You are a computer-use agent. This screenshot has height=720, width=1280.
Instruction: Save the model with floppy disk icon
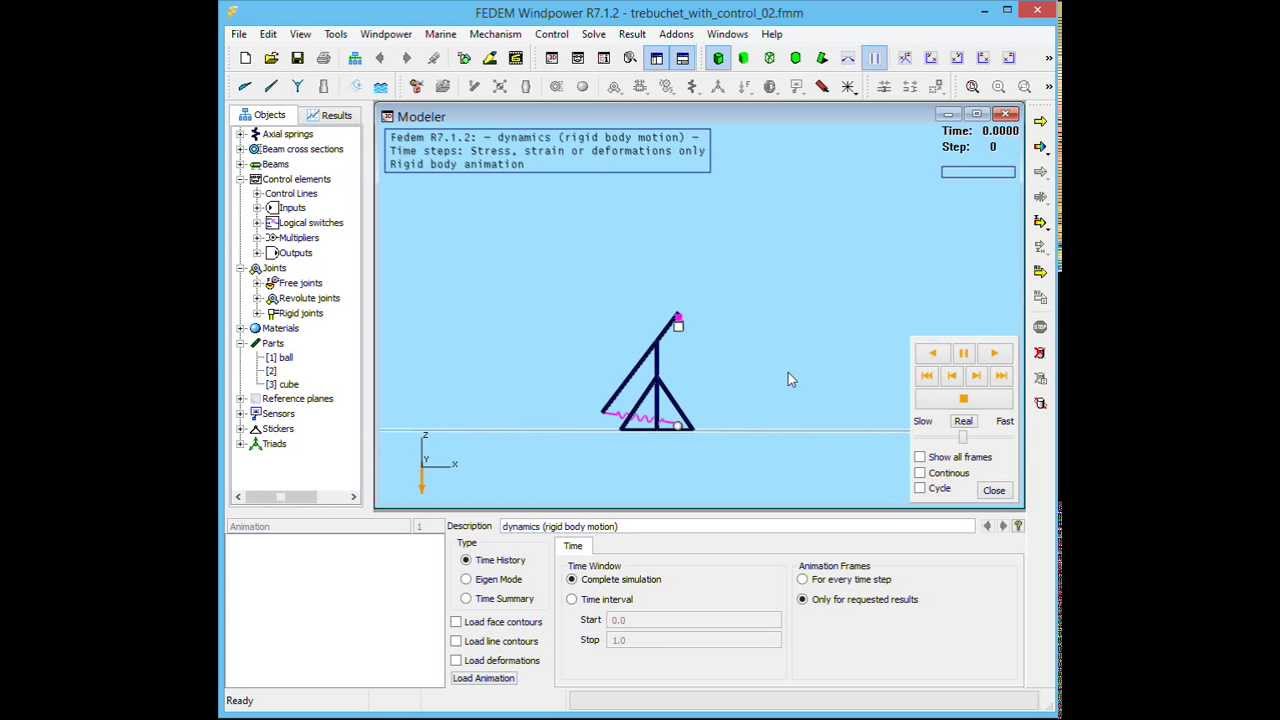click(x=297, y=58)
